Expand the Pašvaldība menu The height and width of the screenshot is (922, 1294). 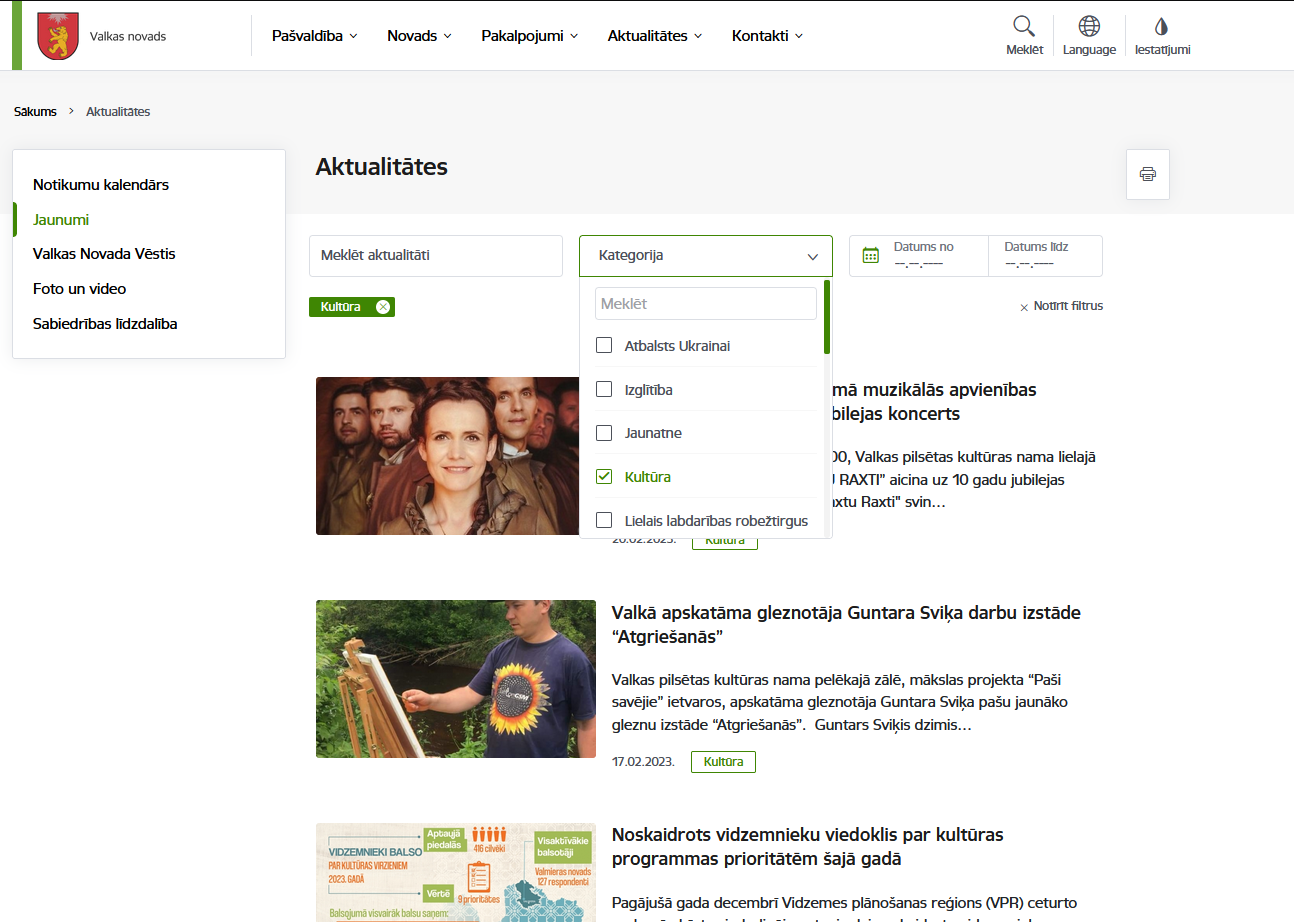315,36
